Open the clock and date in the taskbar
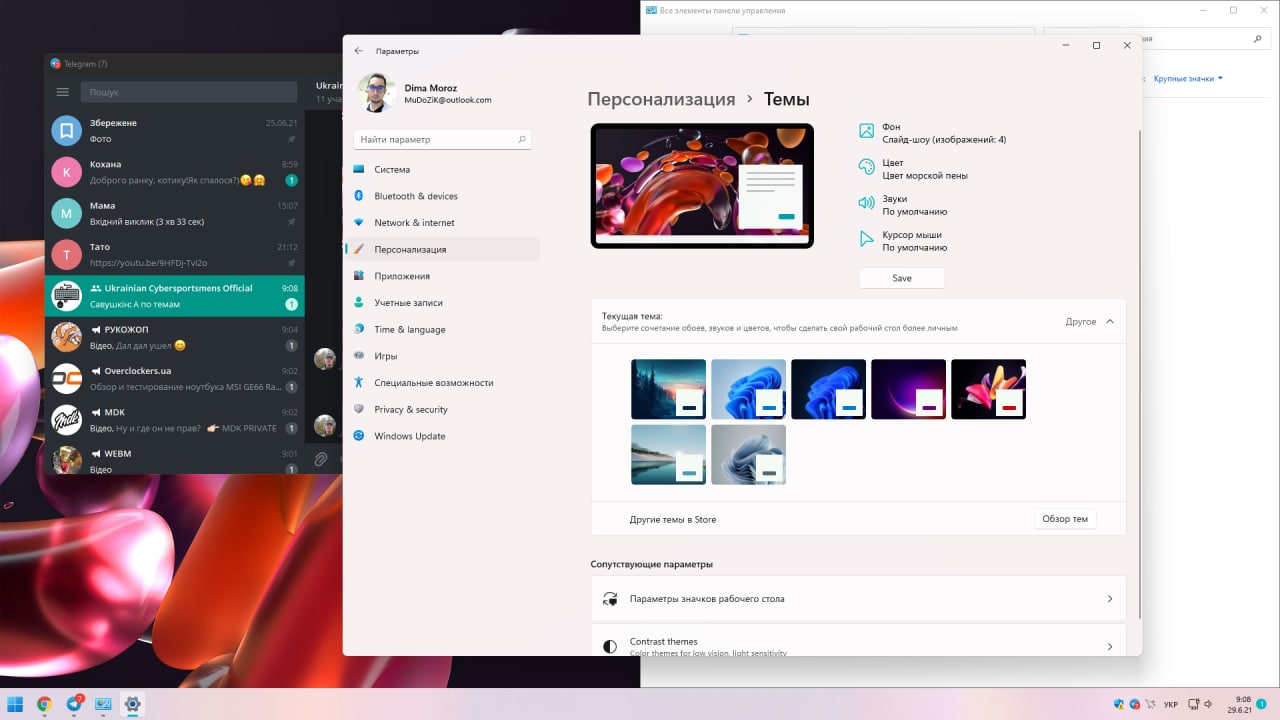 [1240, 704]
